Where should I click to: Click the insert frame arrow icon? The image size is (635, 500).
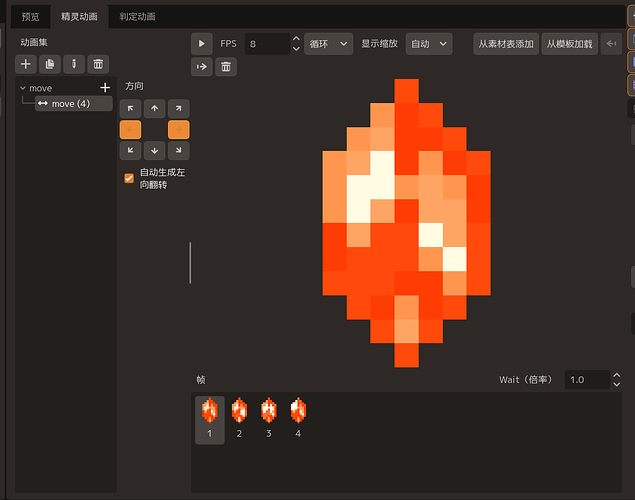202,66
